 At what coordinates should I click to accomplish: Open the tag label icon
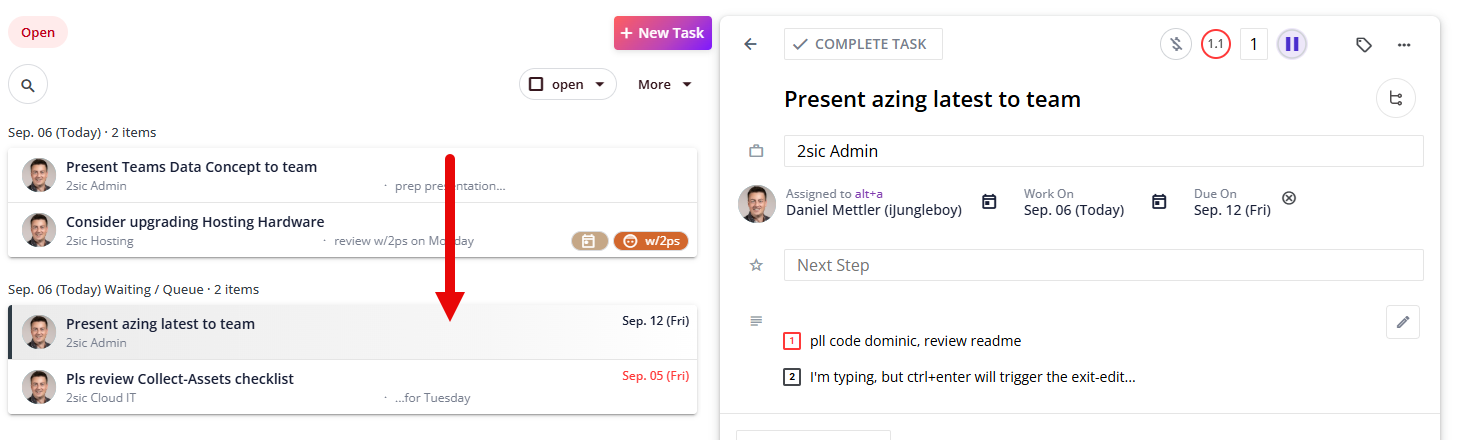coord(1363,44)
